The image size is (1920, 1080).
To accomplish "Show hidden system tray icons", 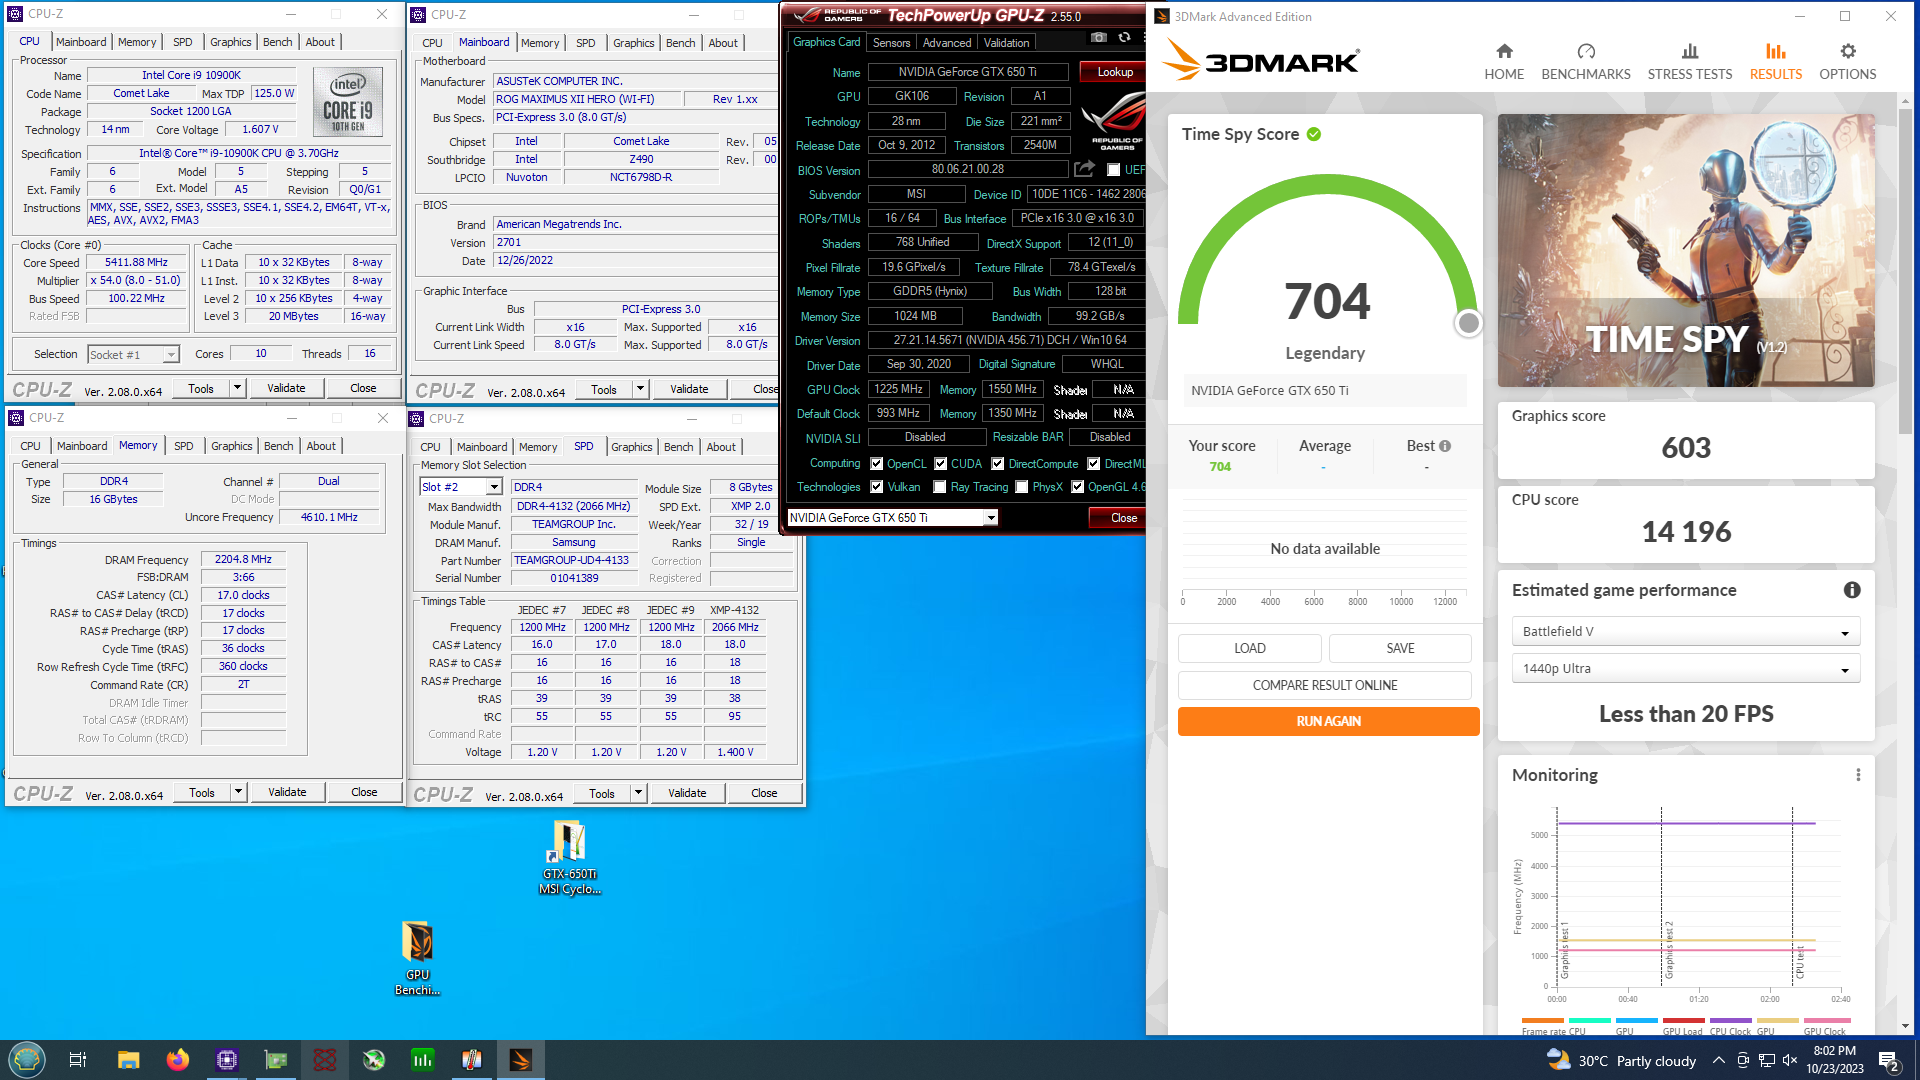I will [1718, 1060].
